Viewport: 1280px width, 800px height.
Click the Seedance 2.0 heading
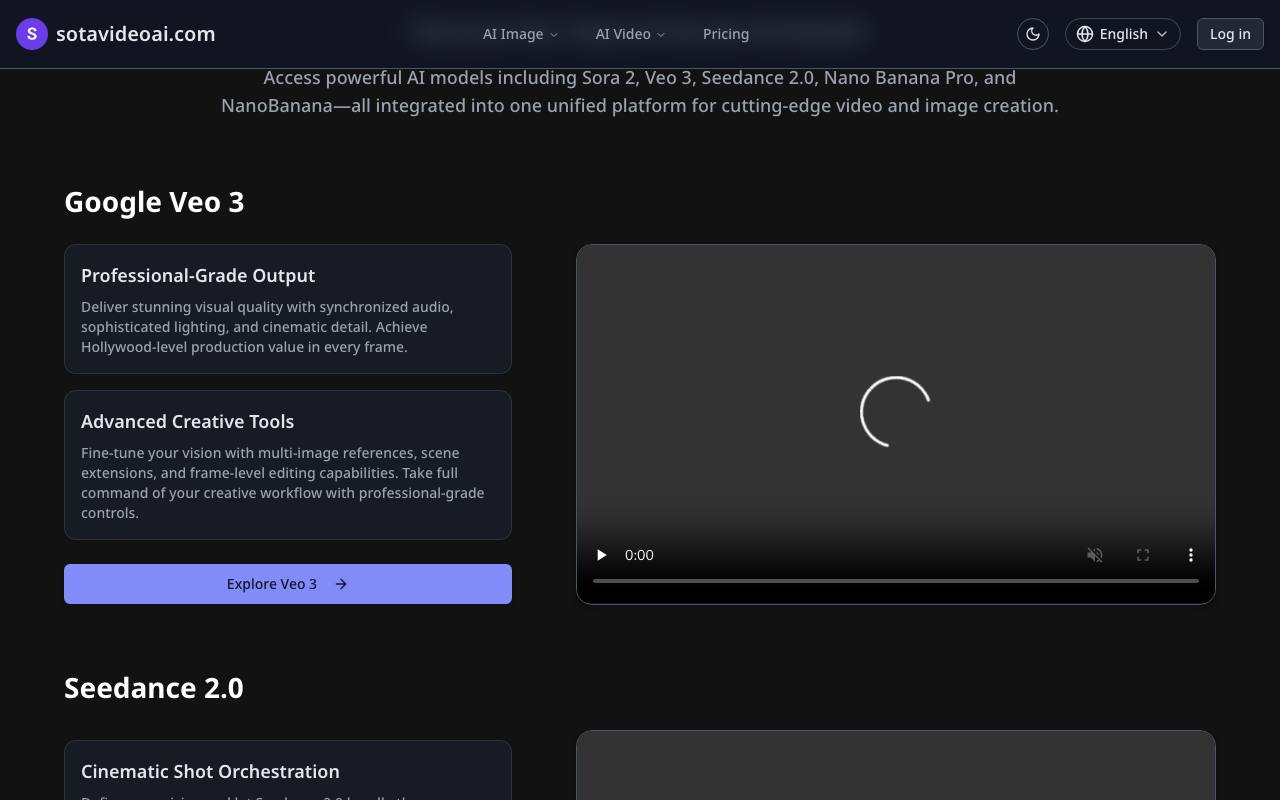click(x=154, y=688)
